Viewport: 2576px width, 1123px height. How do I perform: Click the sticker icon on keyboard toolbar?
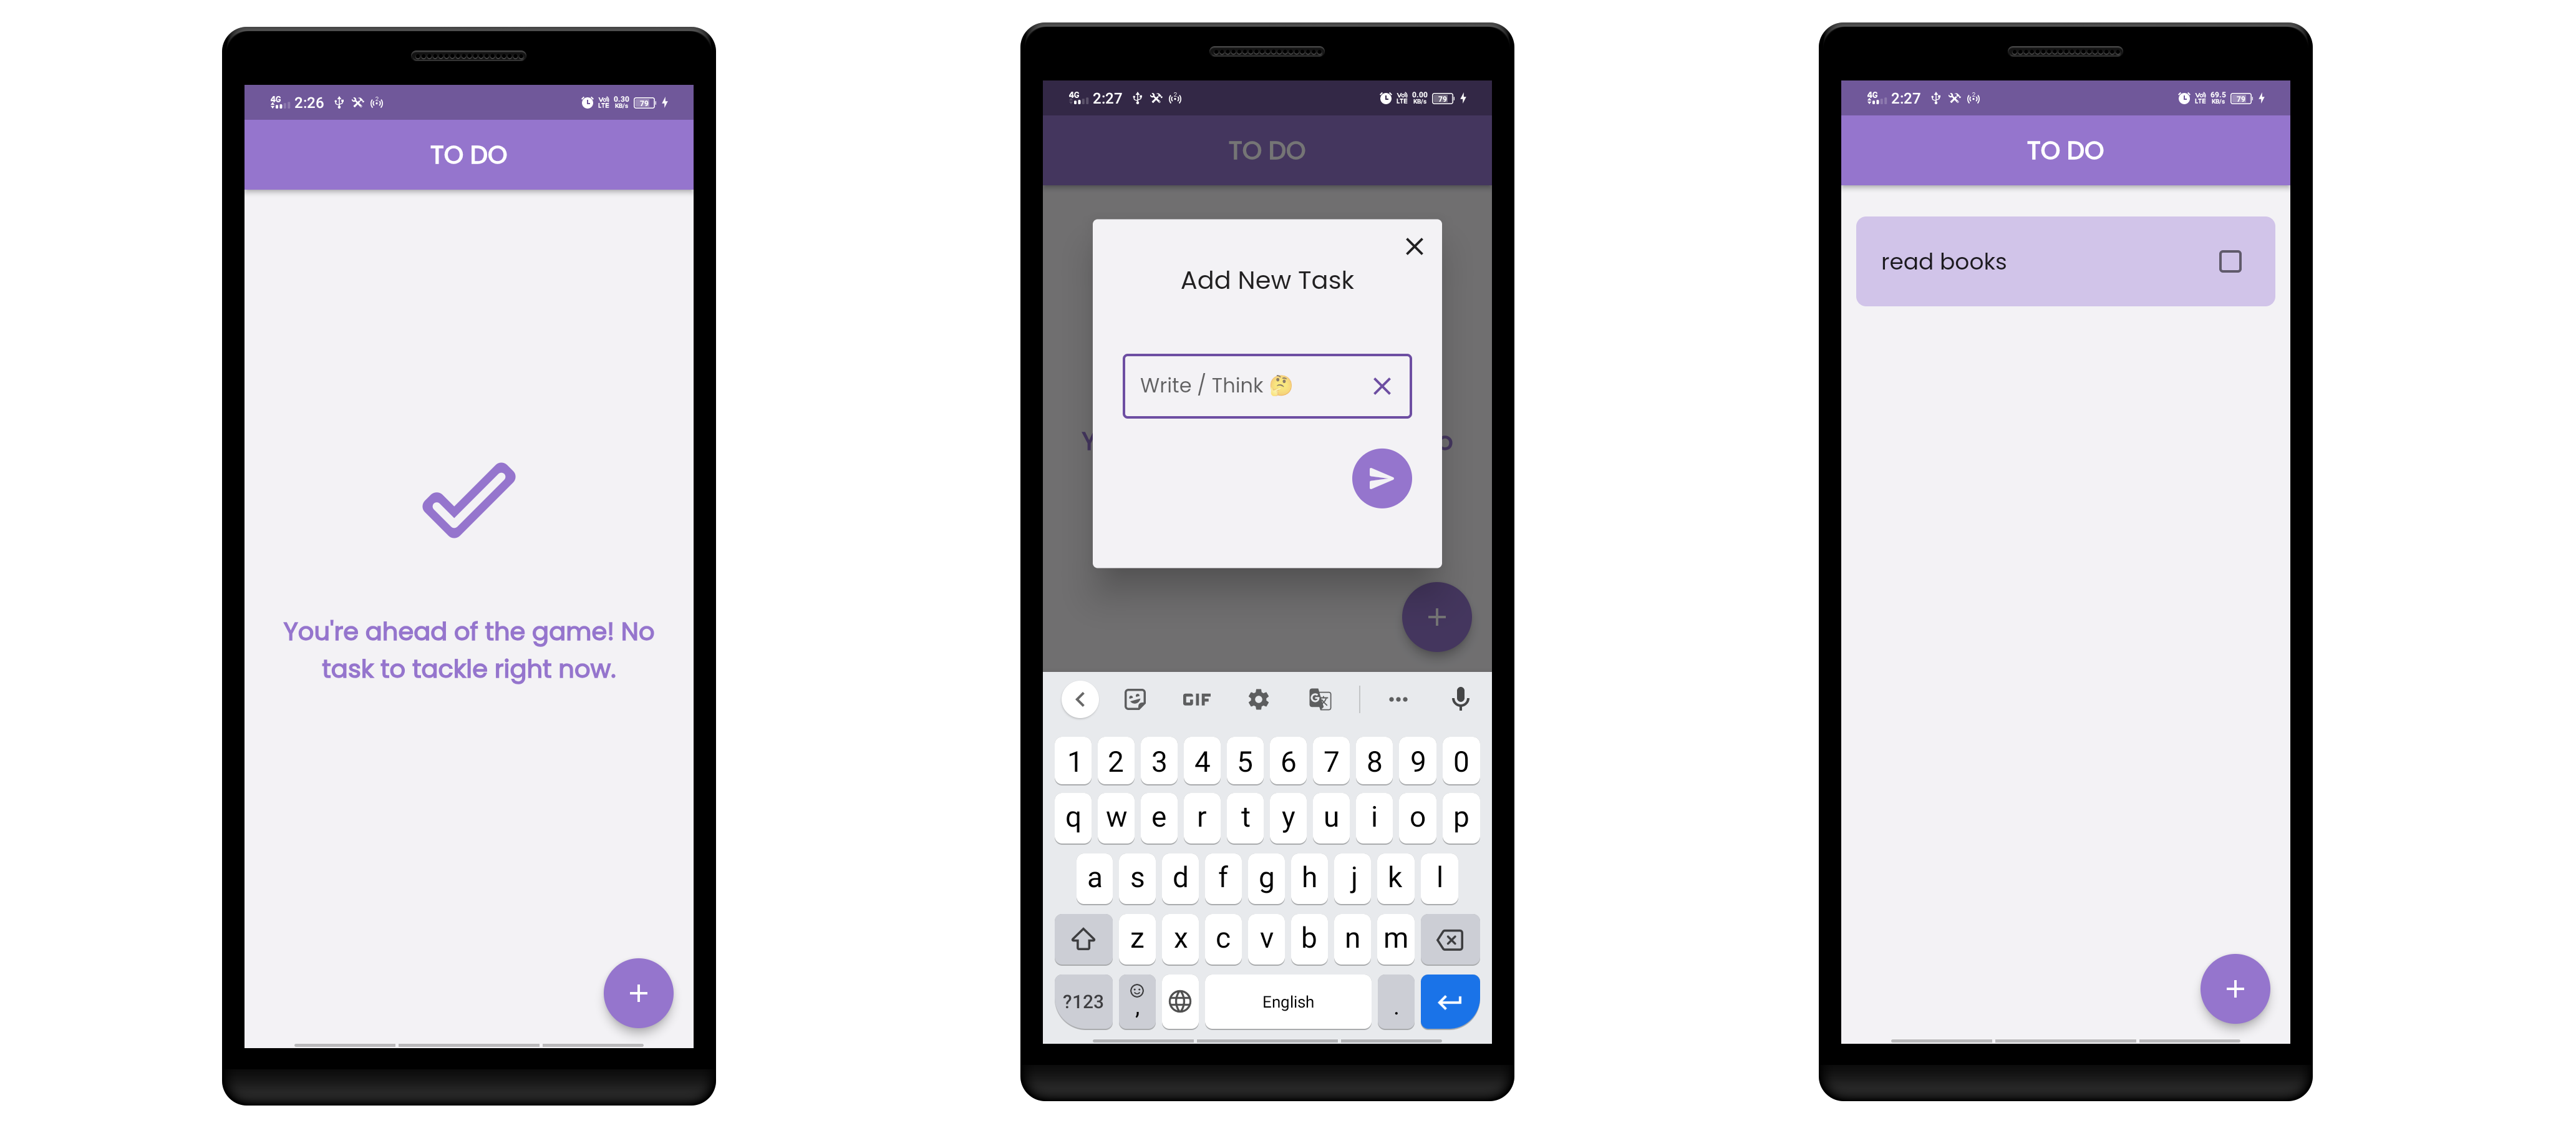tap(1137, 699)
